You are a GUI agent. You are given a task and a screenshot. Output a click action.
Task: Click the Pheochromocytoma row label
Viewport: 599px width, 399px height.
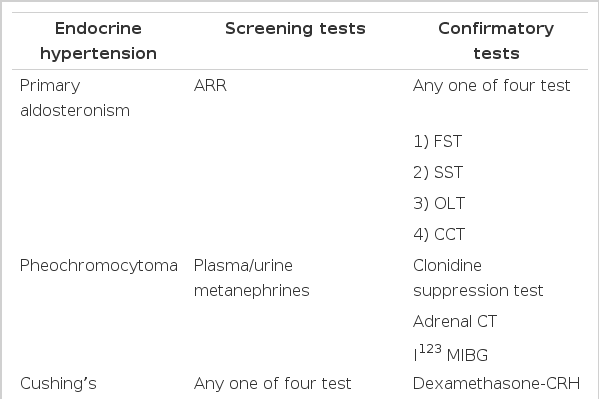[x=99, y=266]
